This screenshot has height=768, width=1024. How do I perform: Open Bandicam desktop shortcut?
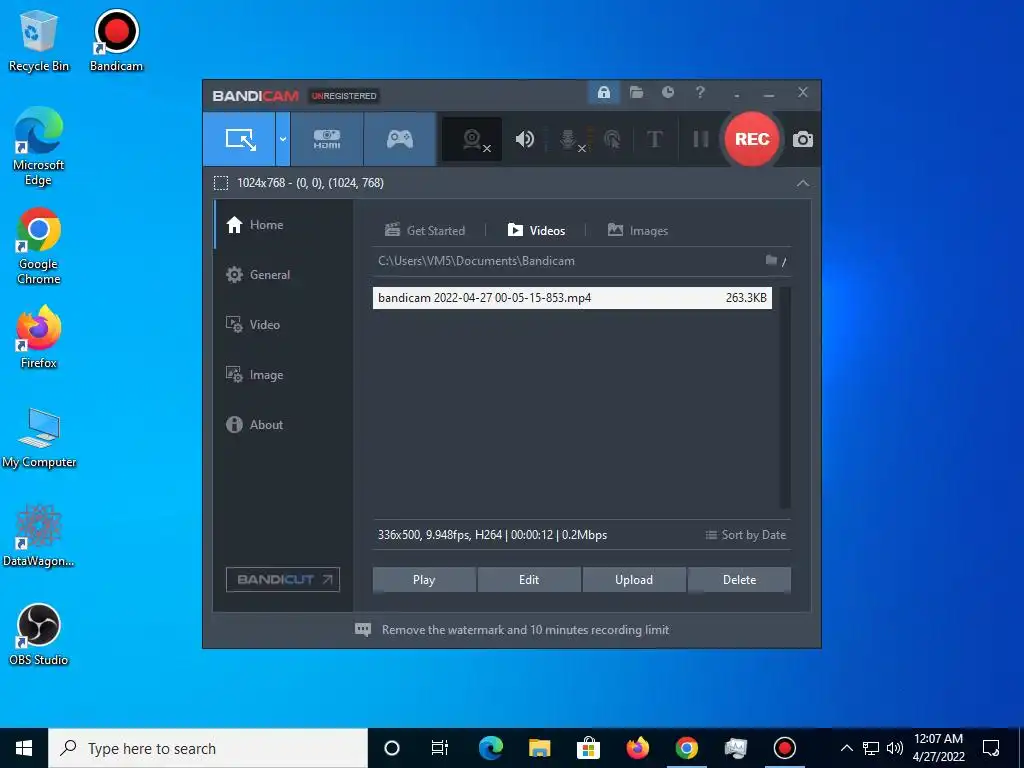pos(116,41)
